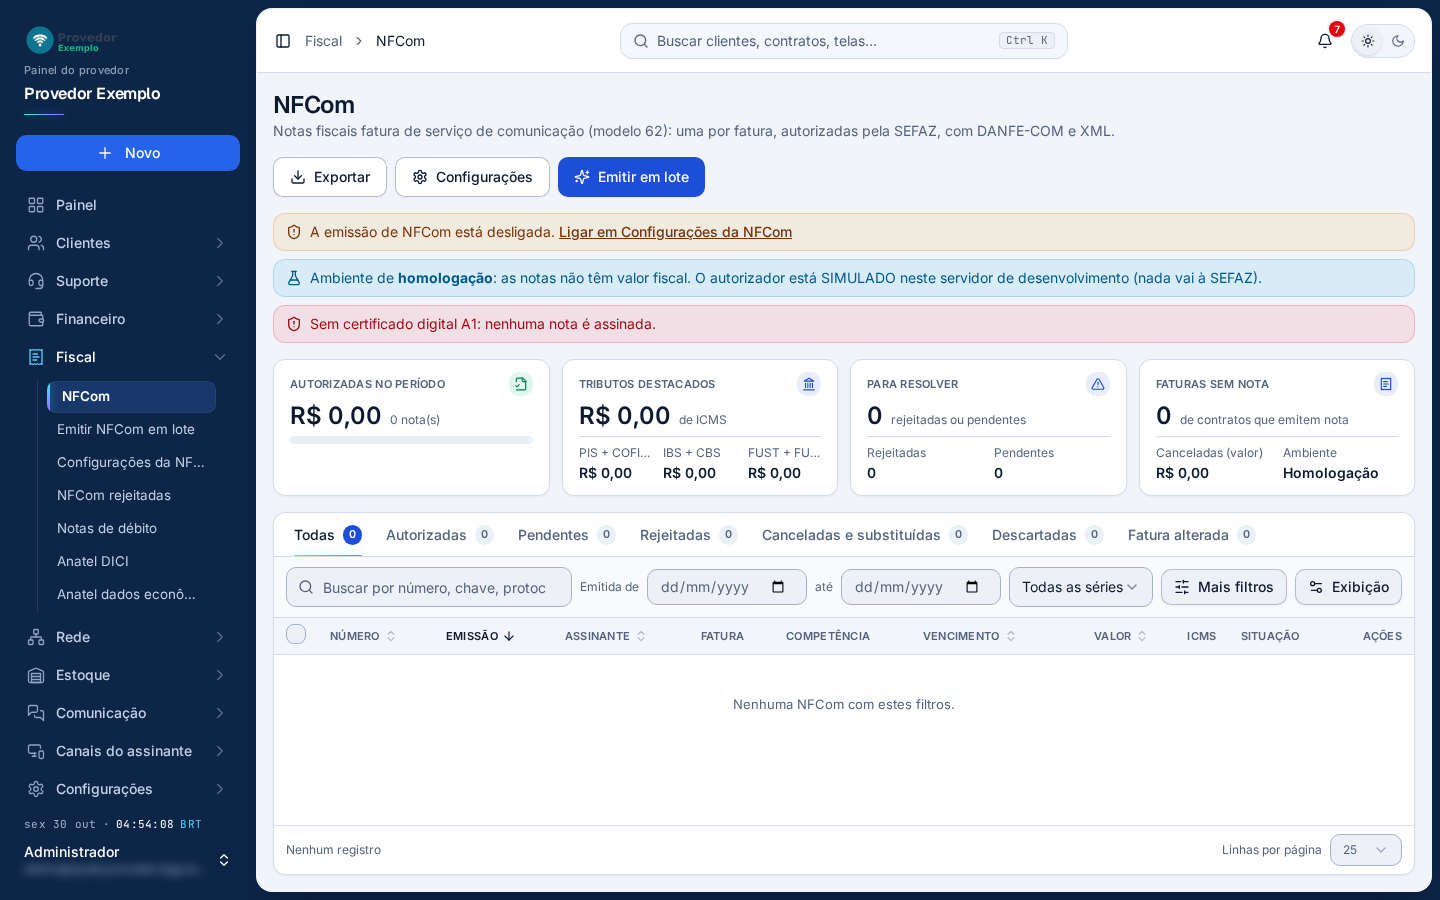Collapse the Fiscal menu chevron
Screen dimensions: 1440x900
[220, 357]
